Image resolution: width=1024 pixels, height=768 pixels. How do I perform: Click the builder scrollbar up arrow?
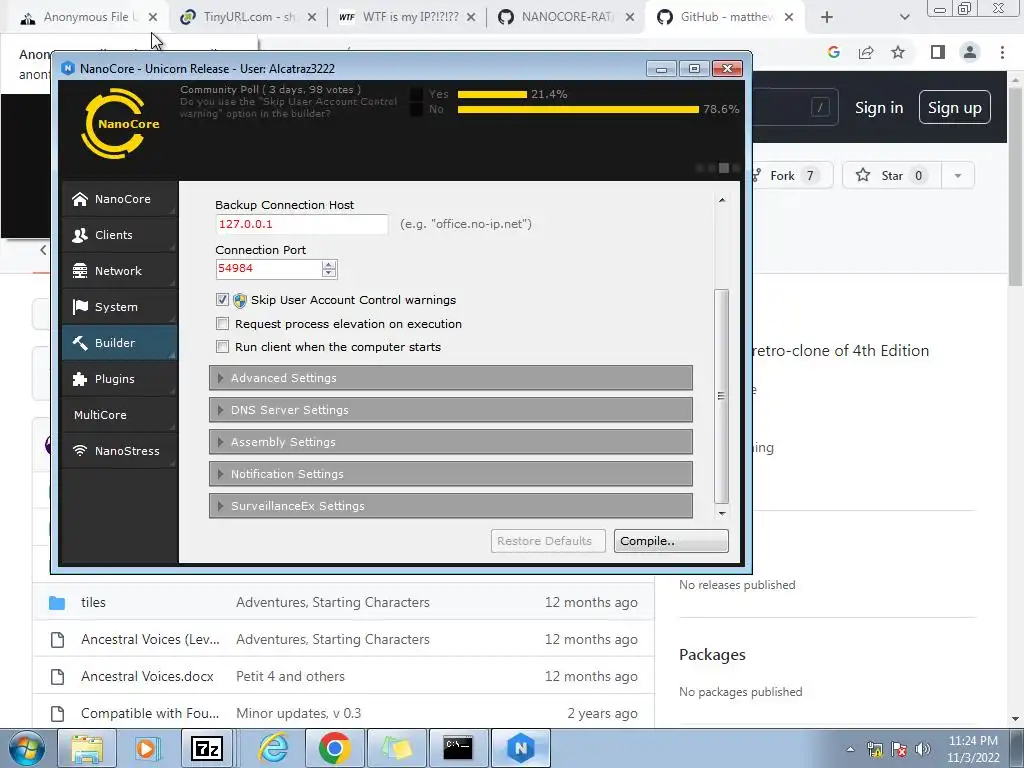coord(722,200)
